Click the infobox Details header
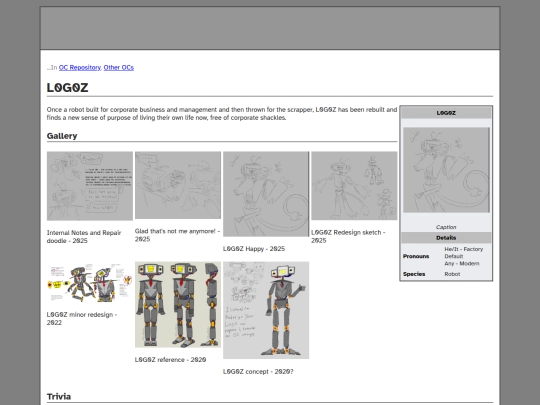This screenshot has height=405, width=540. coord(446,238)
